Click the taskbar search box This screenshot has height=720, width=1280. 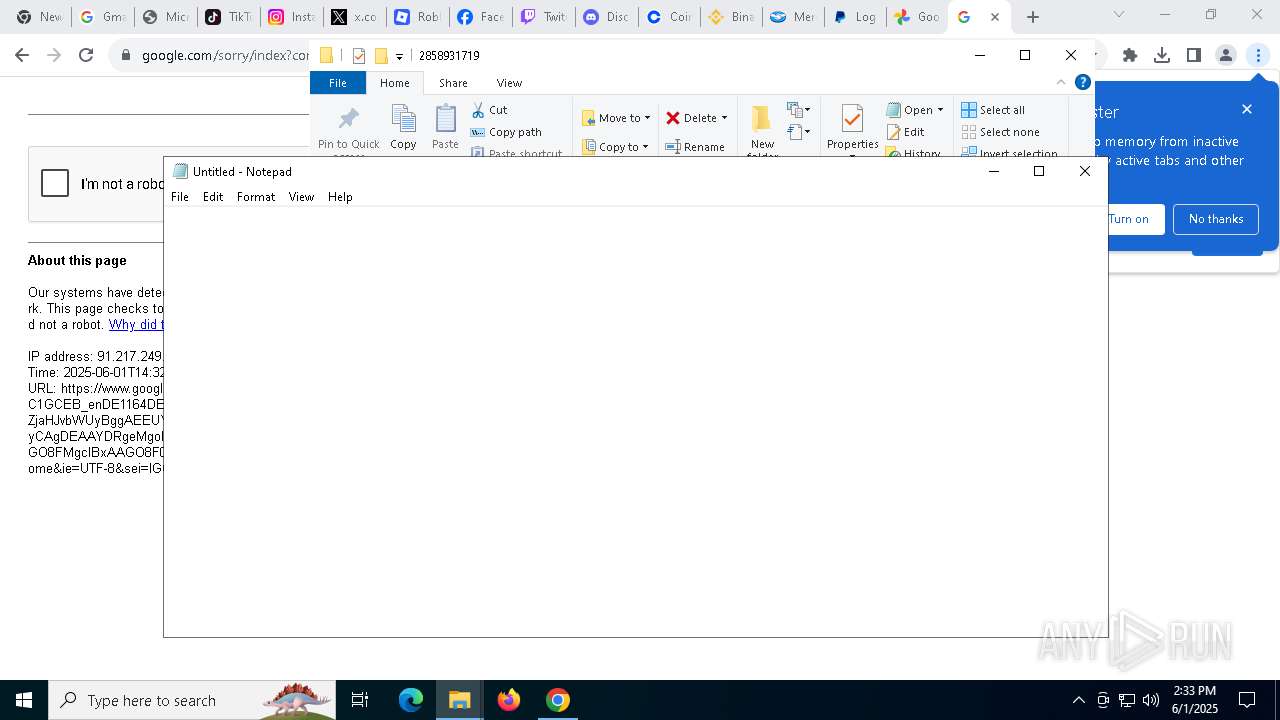[x=192, y=700]
